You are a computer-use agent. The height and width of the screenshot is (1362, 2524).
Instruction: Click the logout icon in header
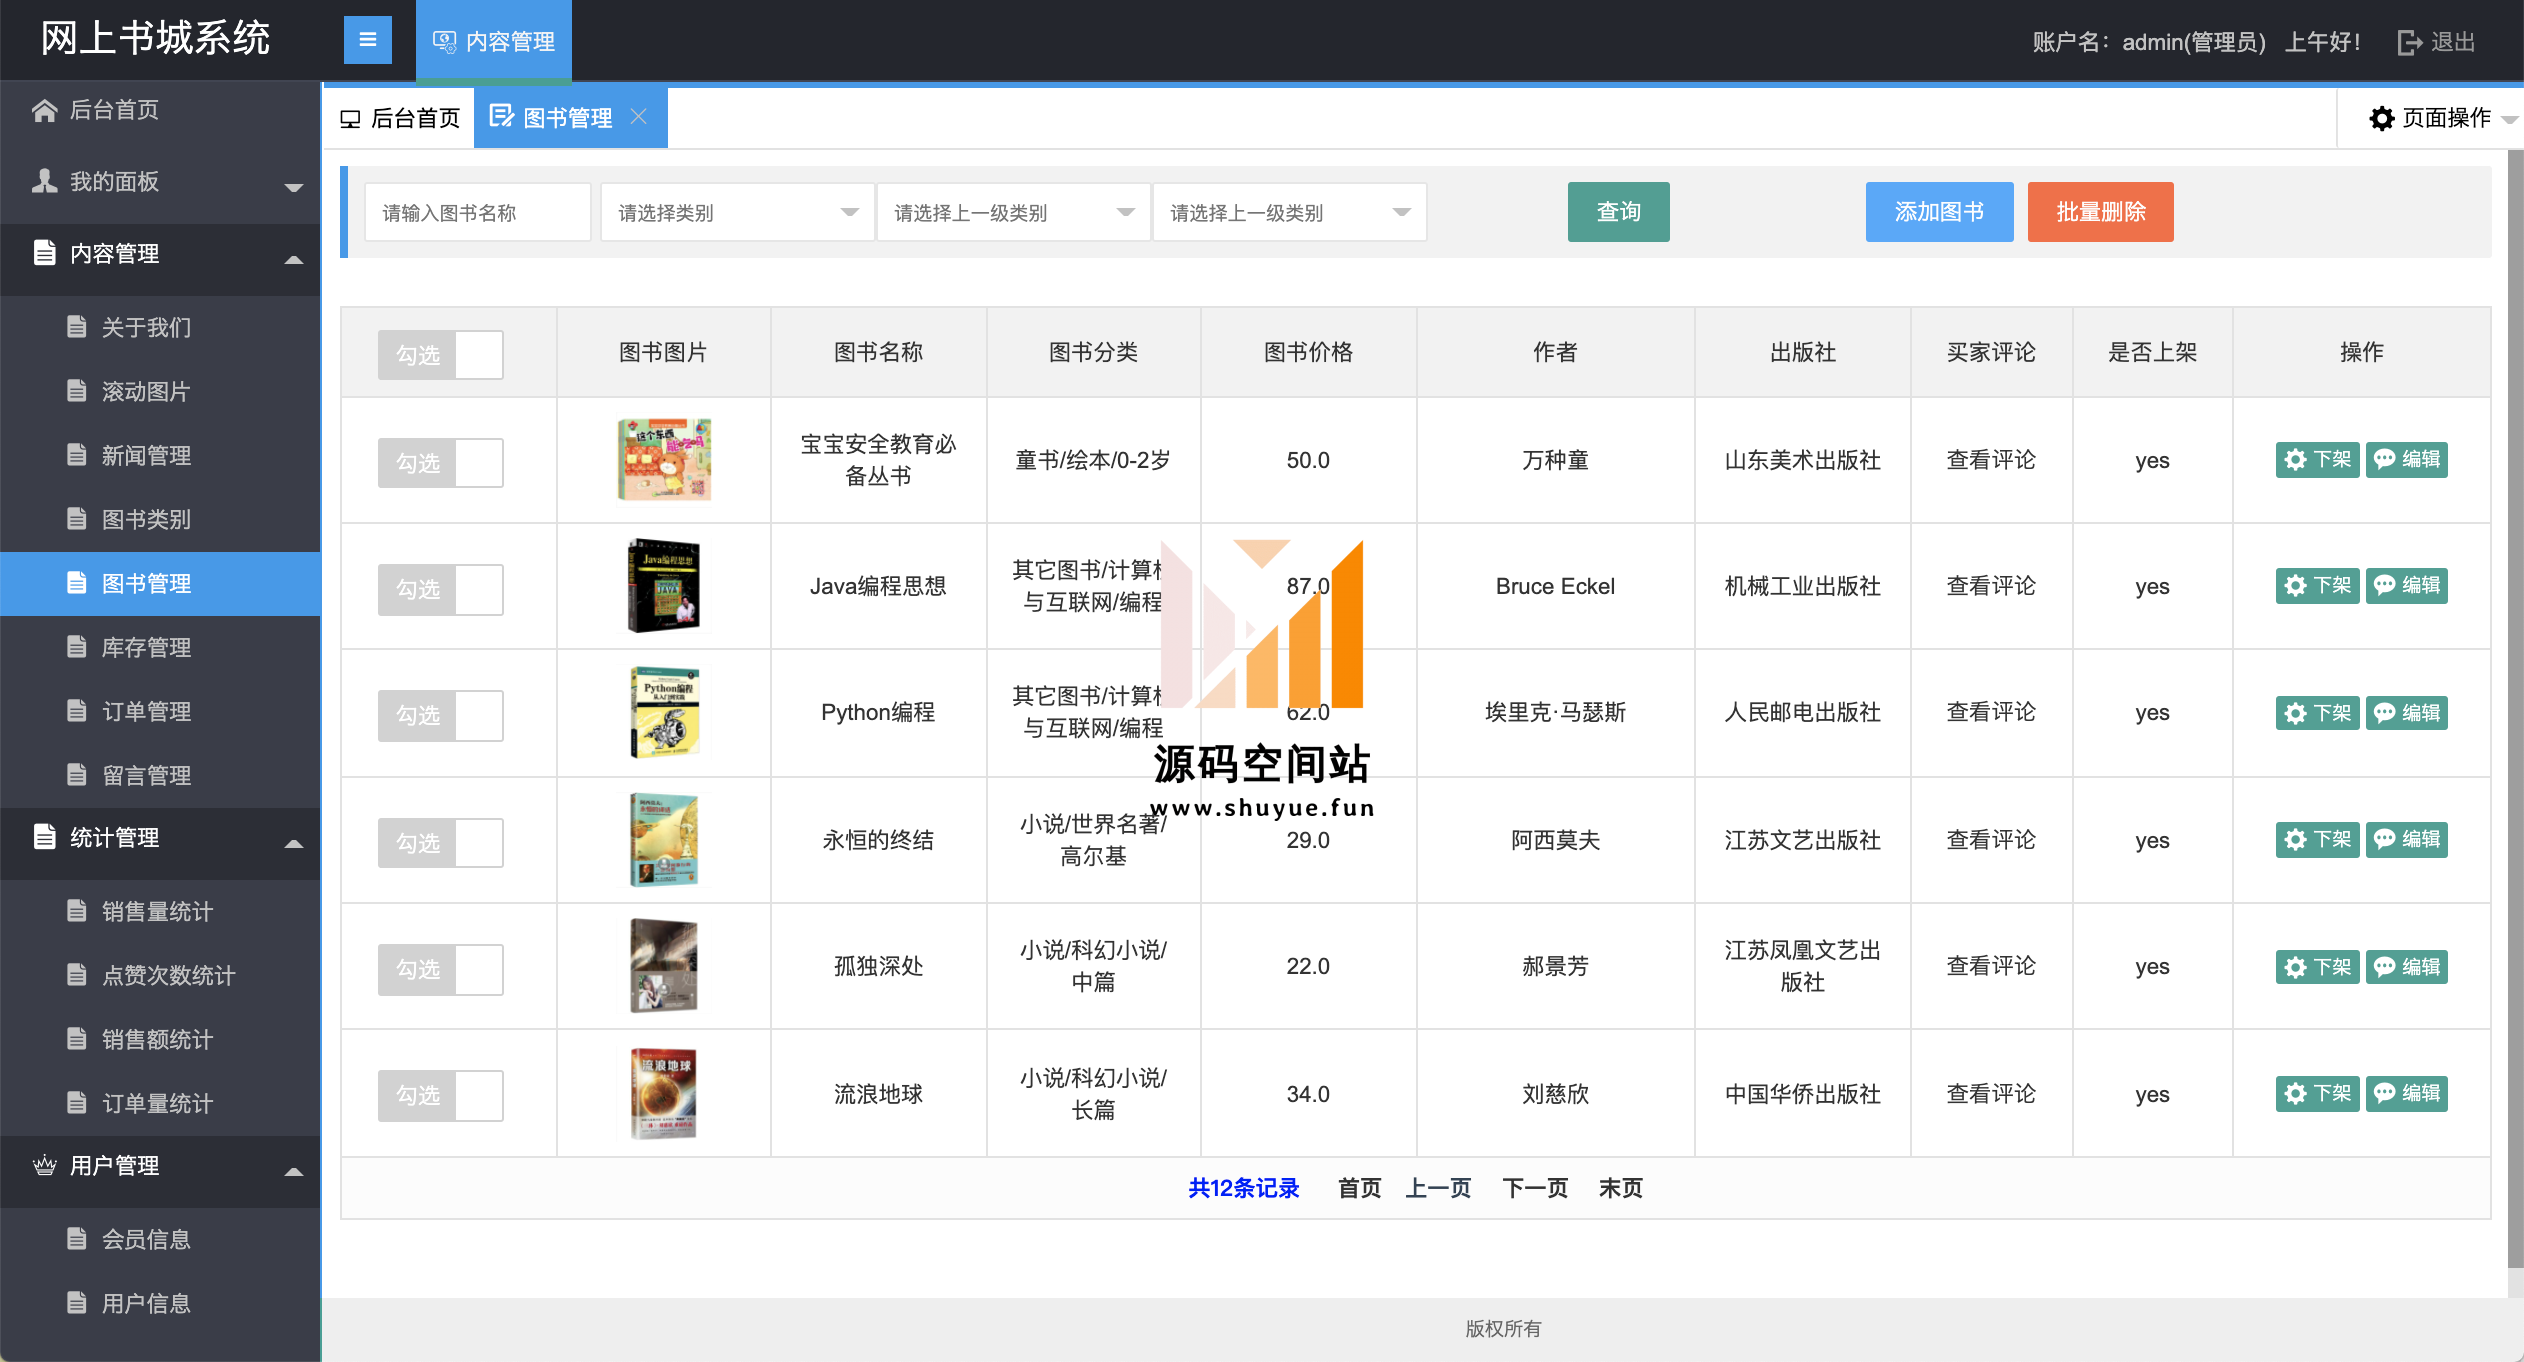point(2409,42)
